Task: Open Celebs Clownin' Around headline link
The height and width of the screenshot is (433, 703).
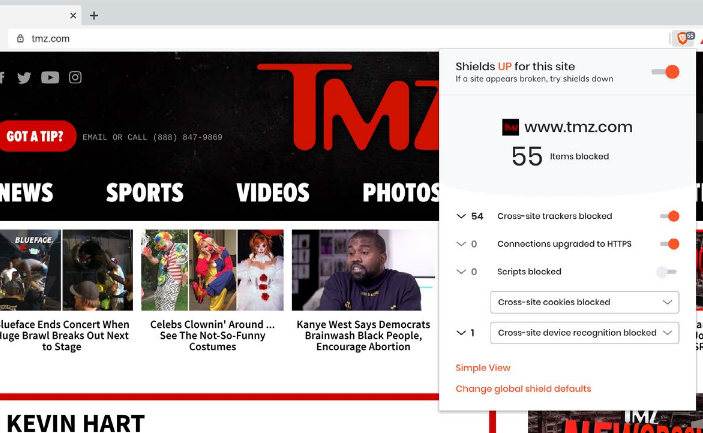Action: tap(213, 335)
